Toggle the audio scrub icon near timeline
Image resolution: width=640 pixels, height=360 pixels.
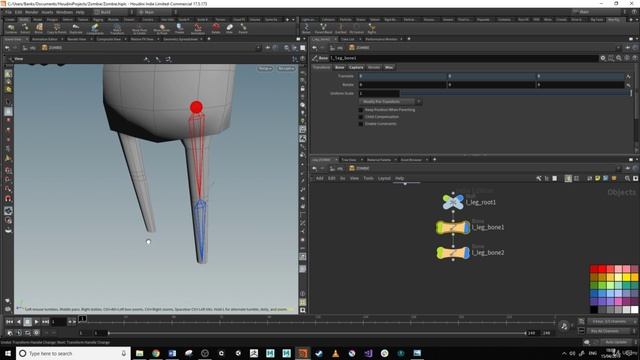[x=564, y=326]
